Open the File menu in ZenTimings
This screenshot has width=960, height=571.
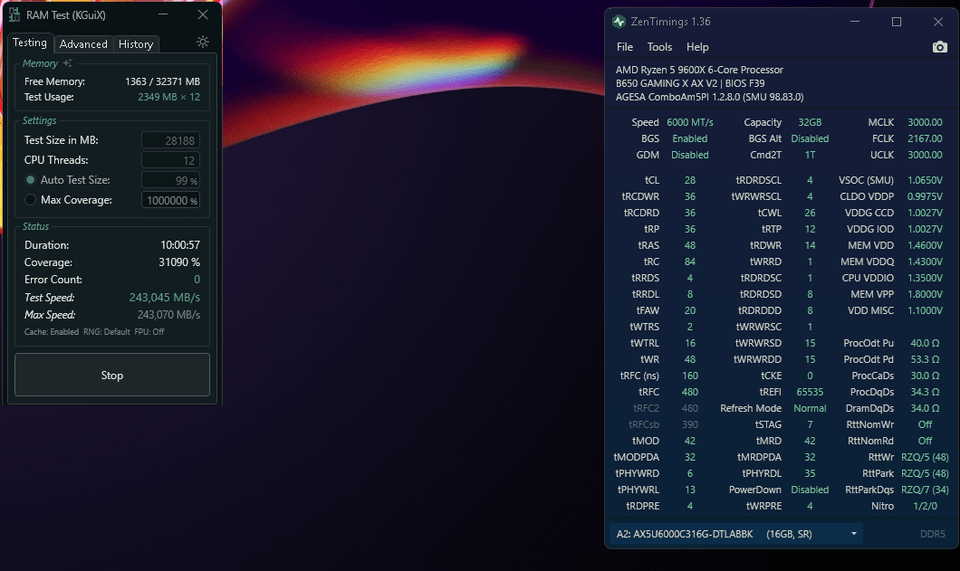tap(625, 47)
